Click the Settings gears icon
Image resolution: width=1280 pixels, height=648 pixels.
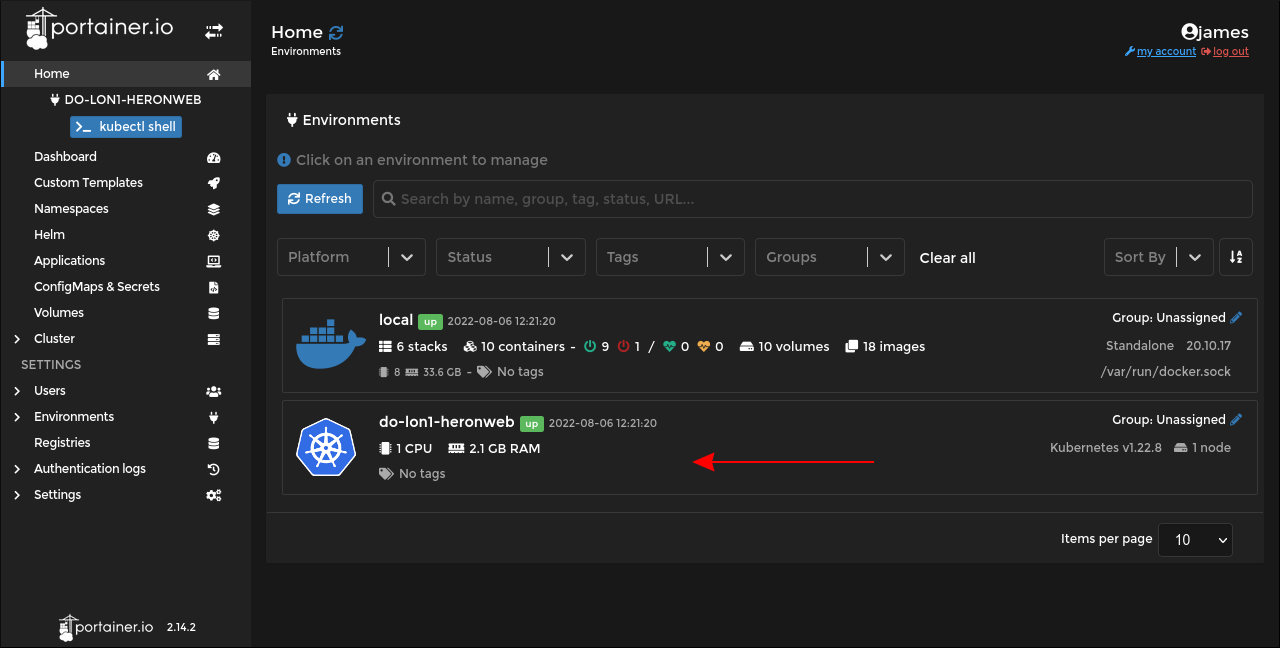tap(213, 495)
